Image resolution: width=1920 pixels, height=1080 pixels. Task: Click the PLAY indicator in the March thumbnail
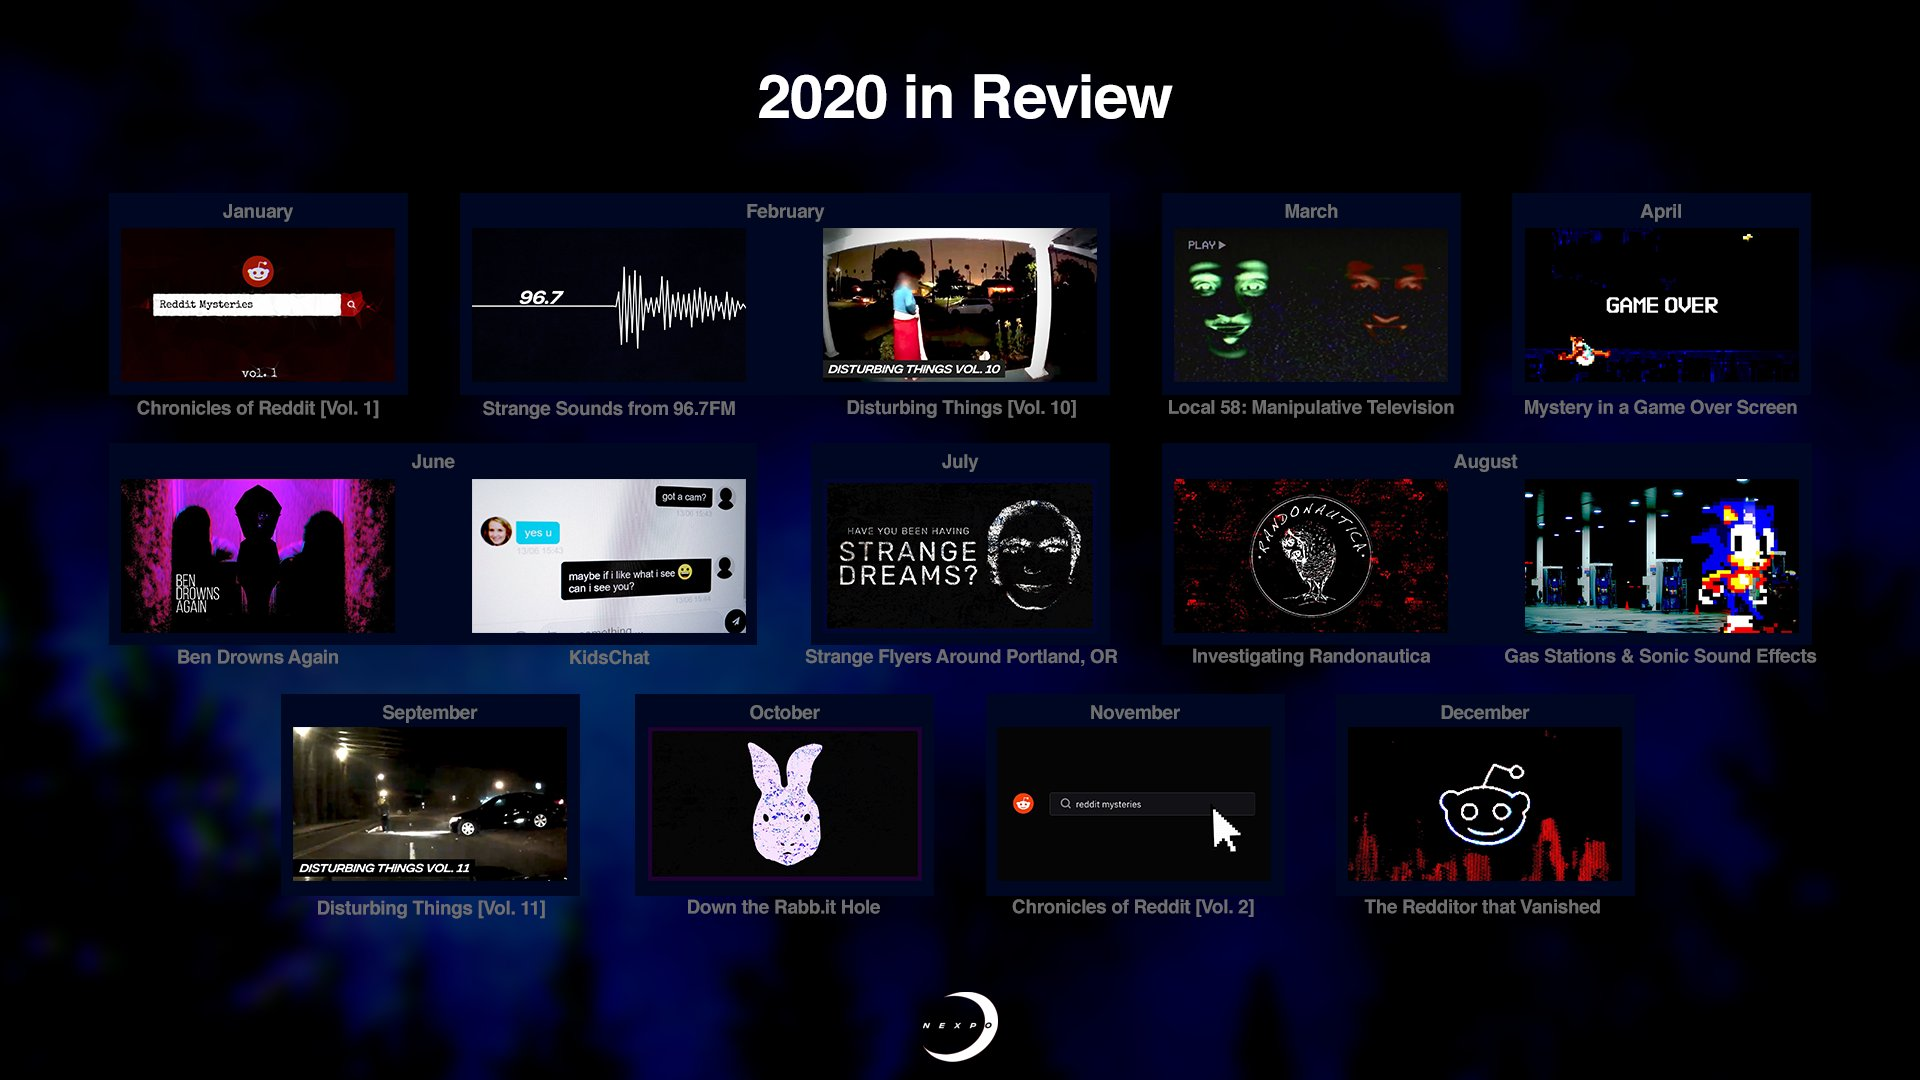1206,245
